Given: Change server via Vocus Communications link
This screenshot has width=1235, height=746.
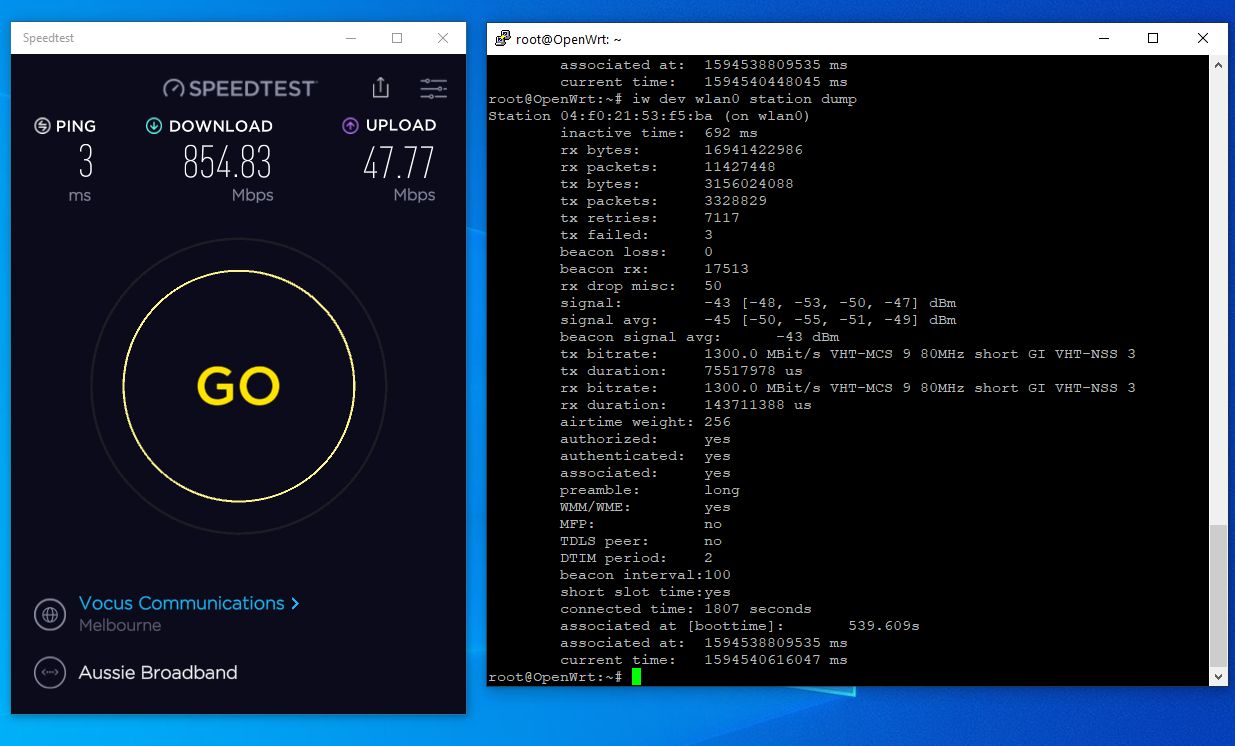Looking at the screenshot, I should [189, 603].
